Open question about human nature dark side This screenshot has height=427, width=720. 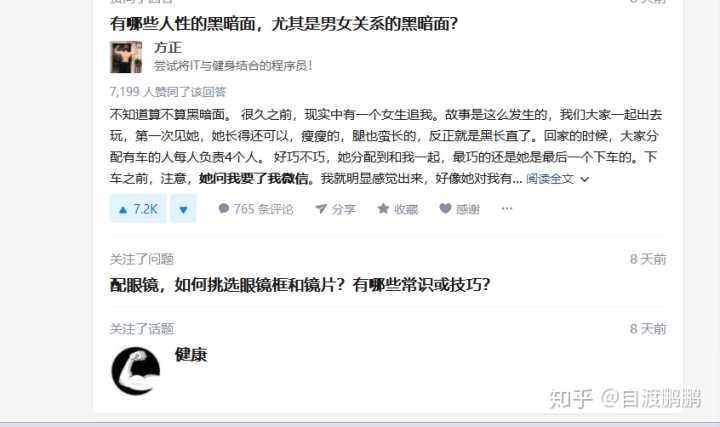click(284, 23)
